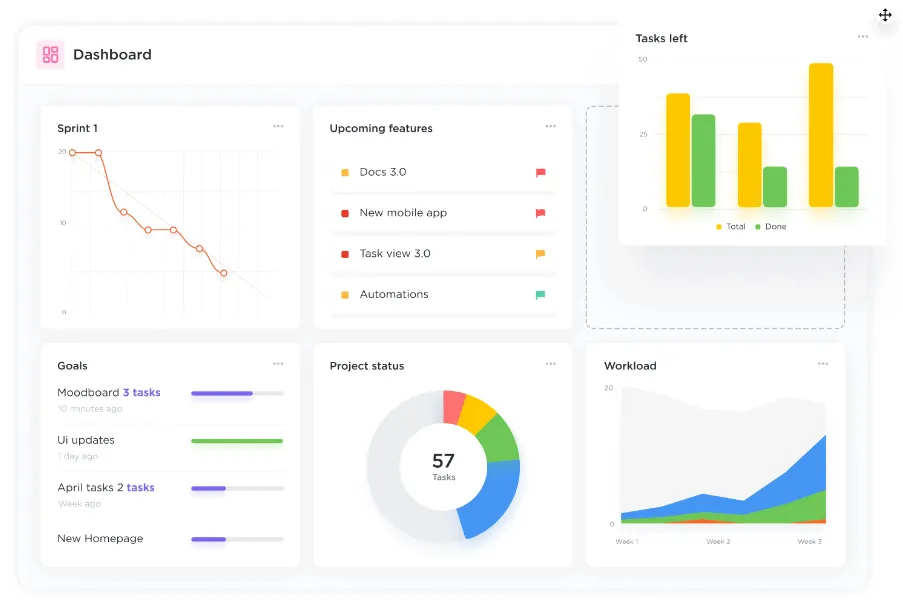
Task: Click the yellow flag on Task view 3.0
Action: pyautogui.click(x=540, y=254)
